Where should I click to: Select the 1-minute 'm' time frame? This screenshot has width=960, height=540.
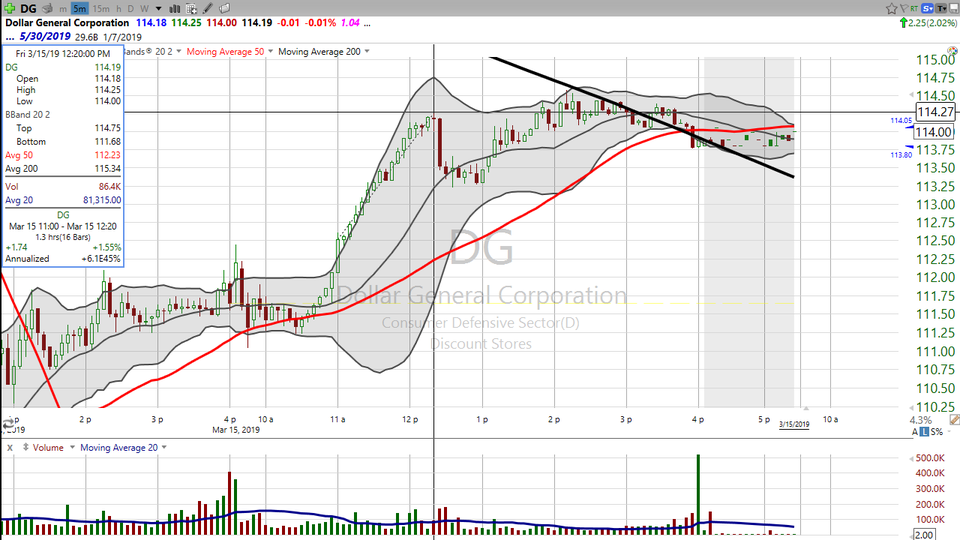click(x=64, y=9)
